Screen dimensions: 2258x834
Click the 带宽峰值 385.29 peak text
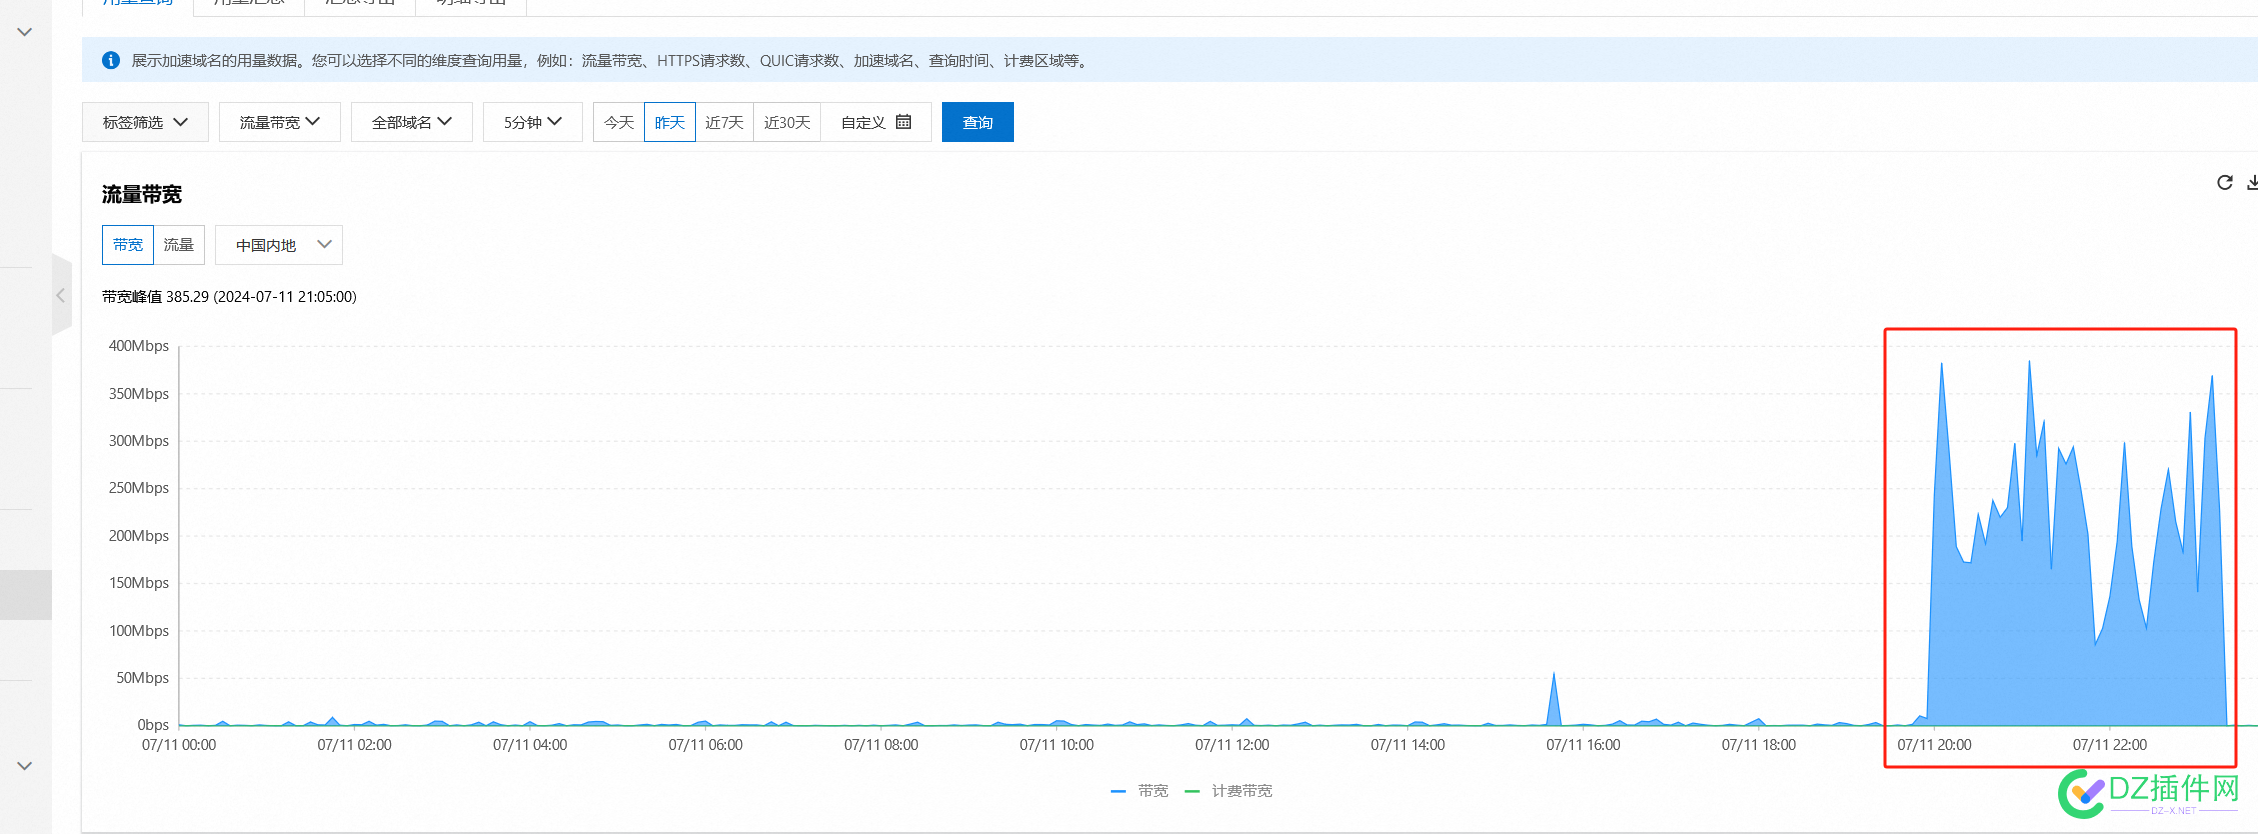pyautogui.click(x=229, y=297)
